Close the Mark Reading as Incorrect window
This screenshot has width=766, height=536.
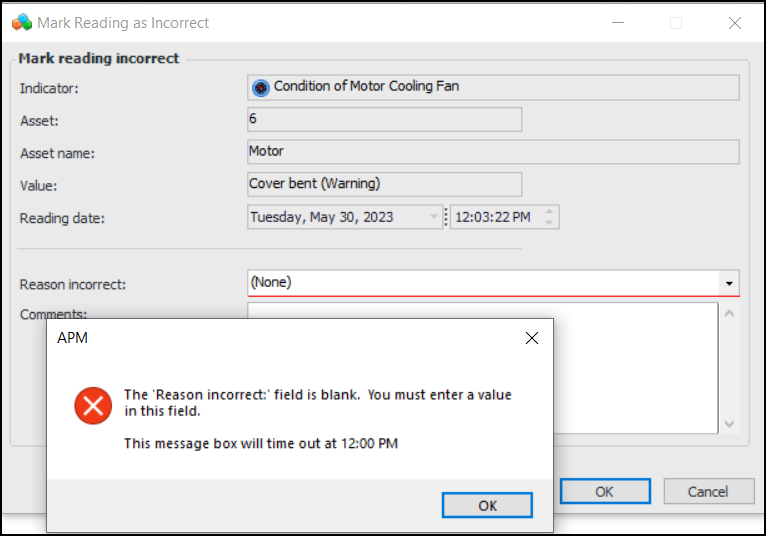[735, 23]
